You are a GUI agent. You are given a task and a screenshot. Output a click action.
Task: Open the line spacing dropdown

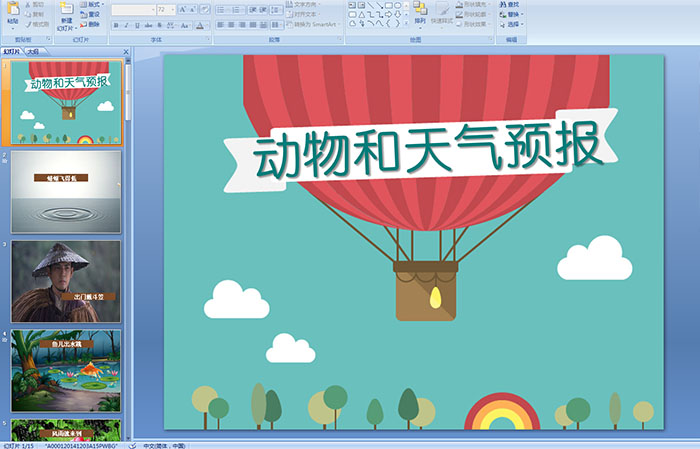tap(276, 10)
